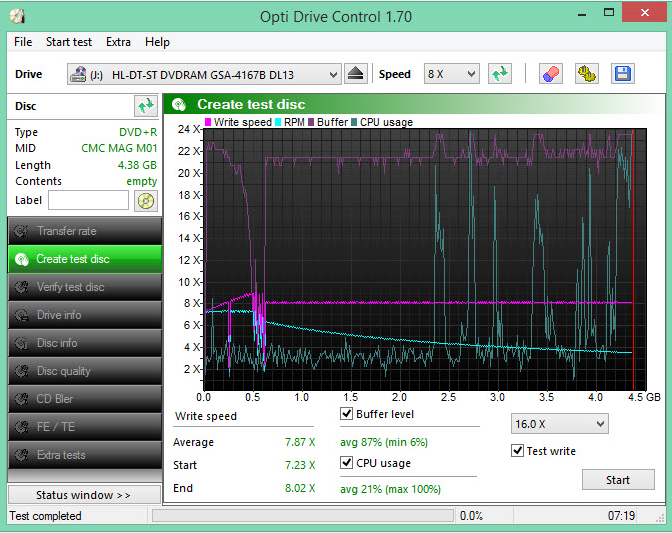This screenshot has height=533, width=672.
Task: Click the Create test disc header icon
Action: tap(178, 104)
